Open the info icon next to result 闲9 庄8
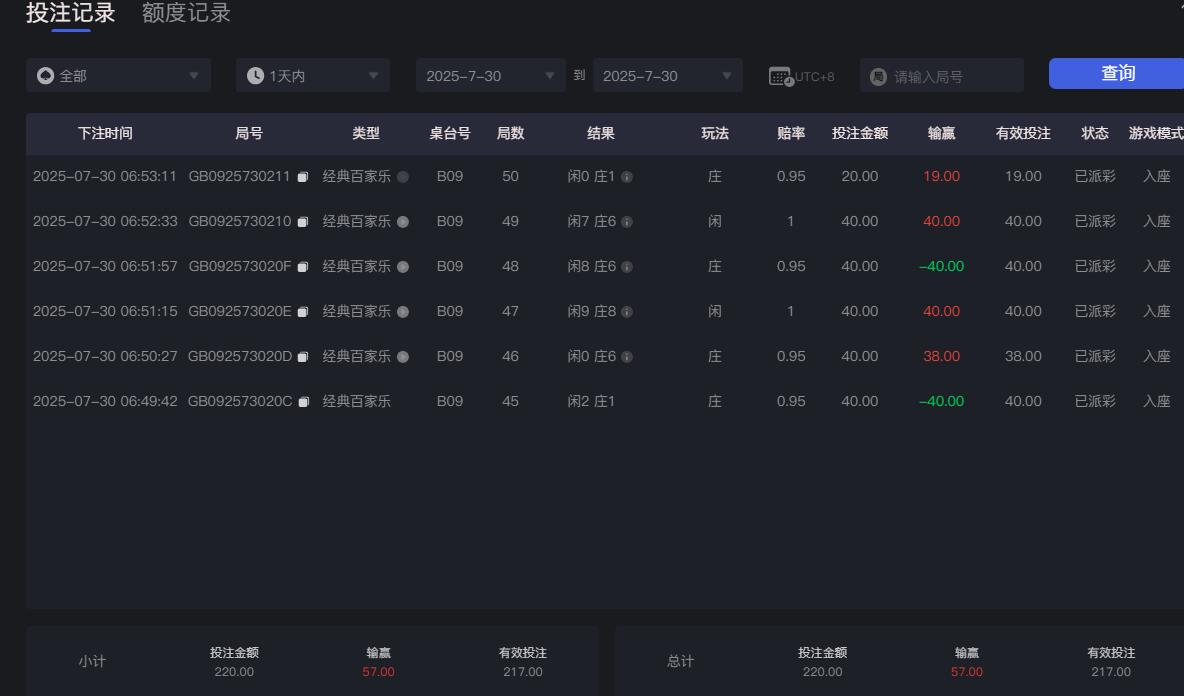1184x696 pixels. [x=627, y=311]
